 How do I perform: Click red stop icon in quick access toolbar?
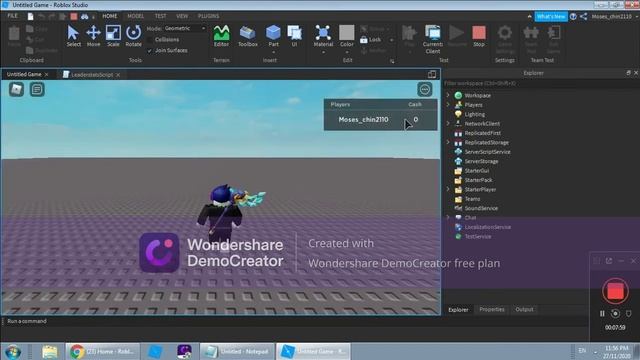74,16
